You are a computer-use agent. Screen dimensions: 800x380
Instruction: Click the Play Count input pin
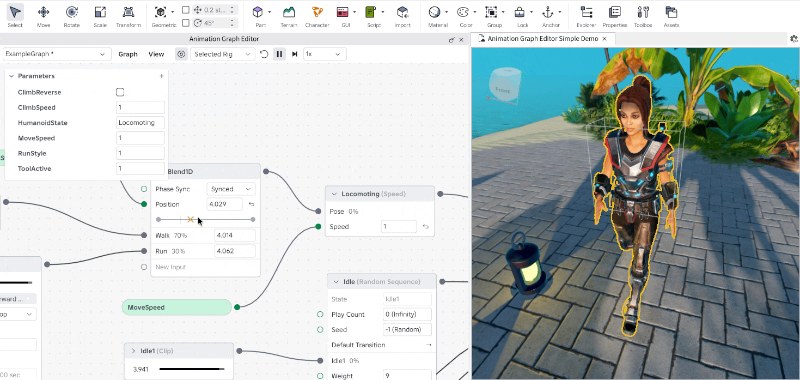click(x=320, y=314)
